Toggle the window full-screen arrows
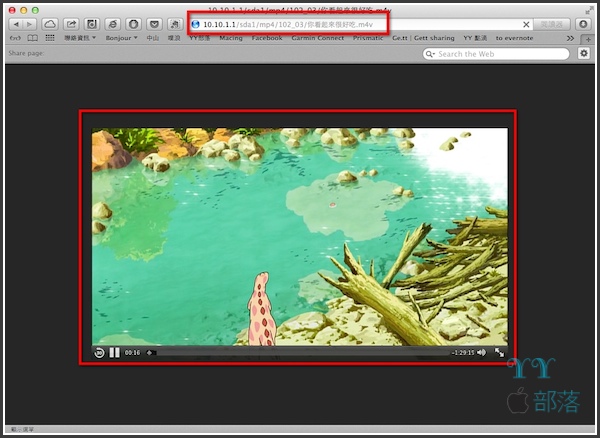The width and height of the screenshot is (600, 438). point(589,11)
